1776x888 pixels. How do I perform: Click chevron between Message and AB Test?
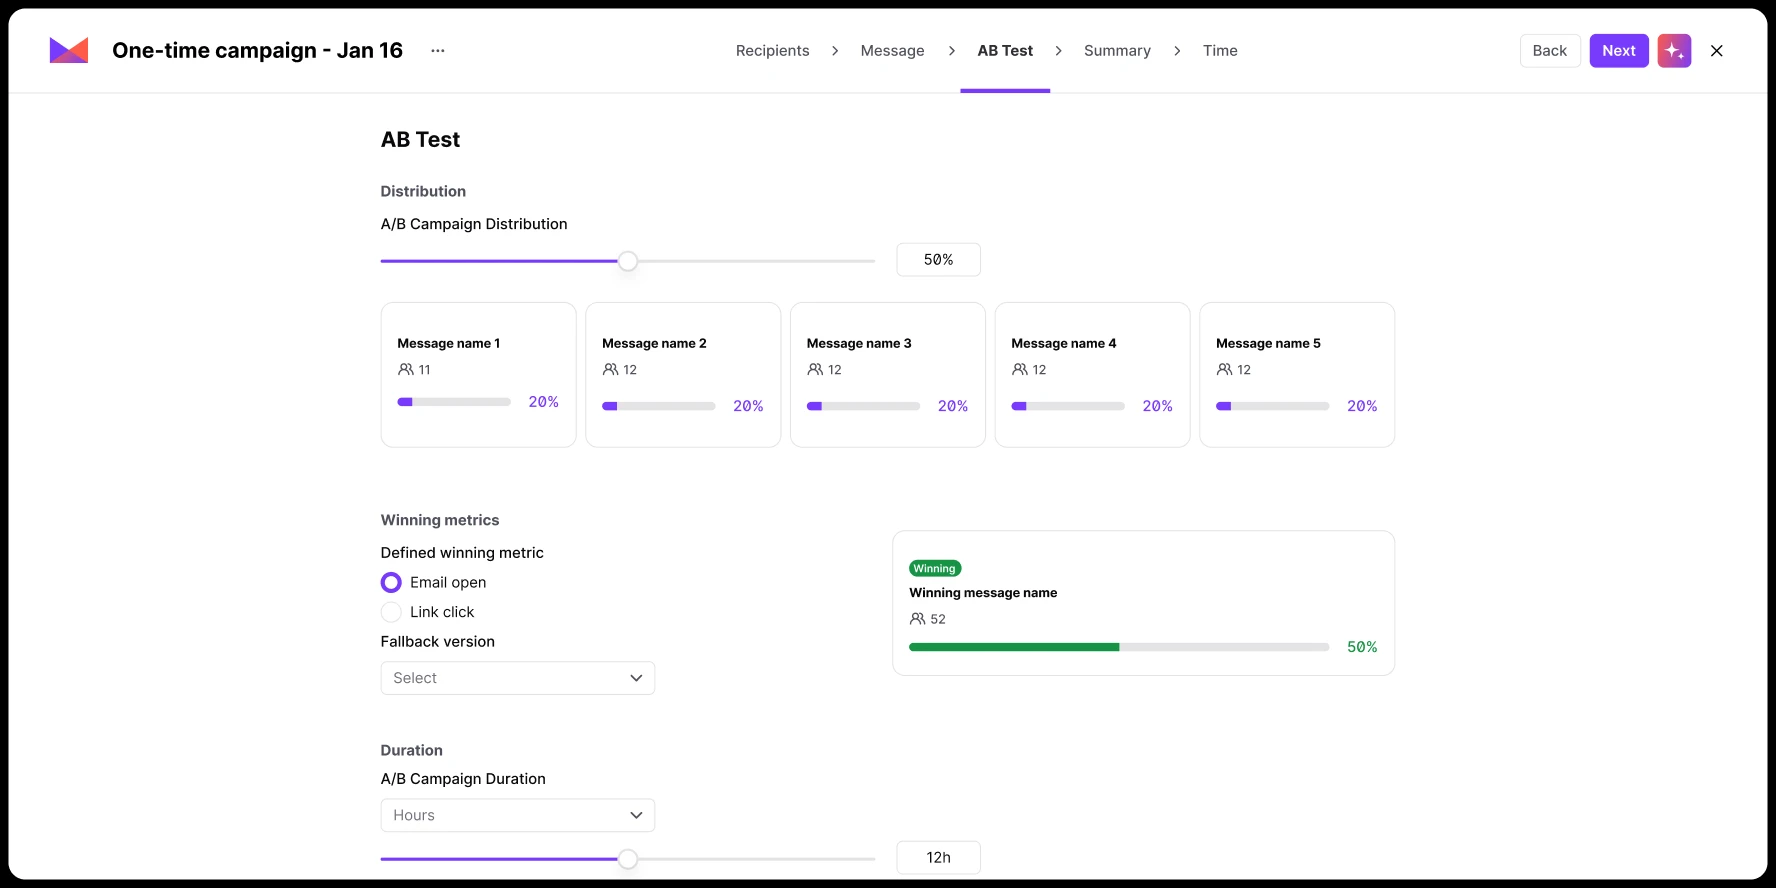(951, 51)
